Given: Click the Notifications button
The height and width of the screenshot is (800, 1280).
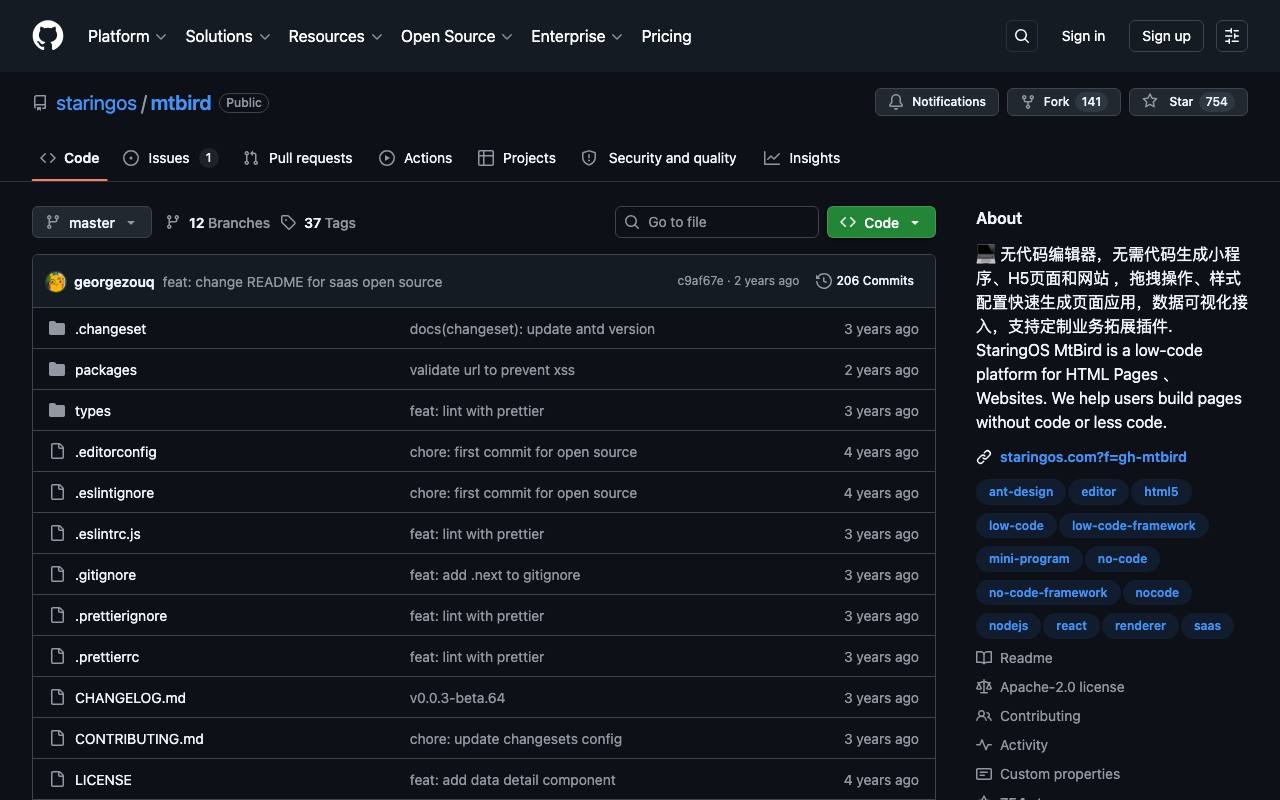Looking at the screenshot, I should pyautogui.click(x=937, y=102).
